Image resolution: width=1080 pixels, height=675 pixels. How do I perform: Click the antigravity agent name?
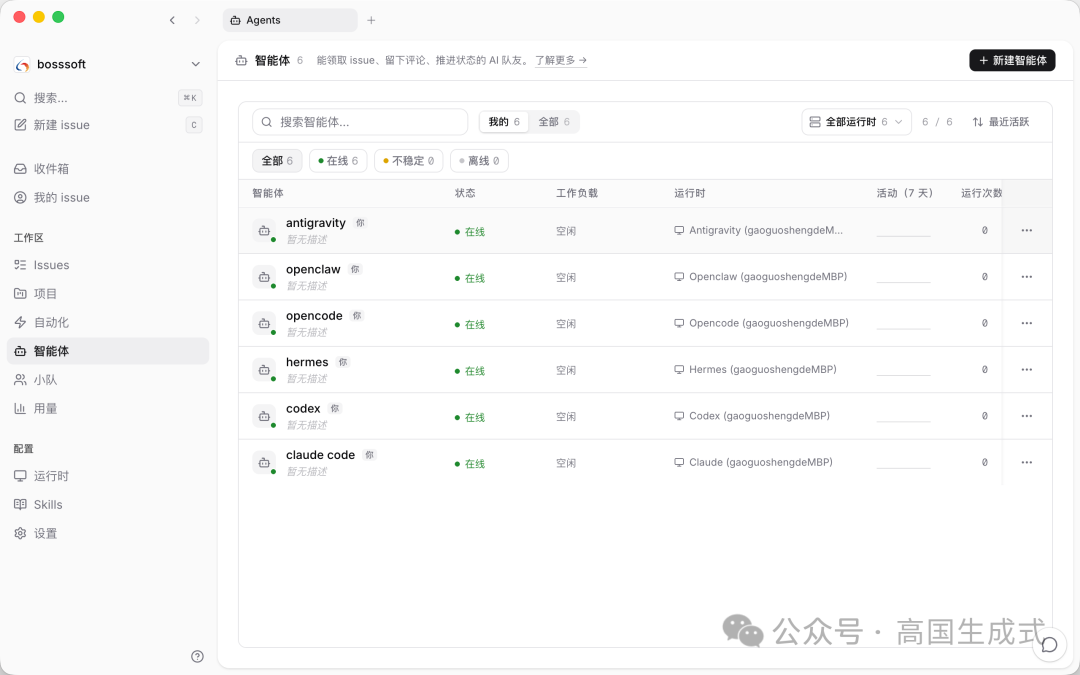315,223
